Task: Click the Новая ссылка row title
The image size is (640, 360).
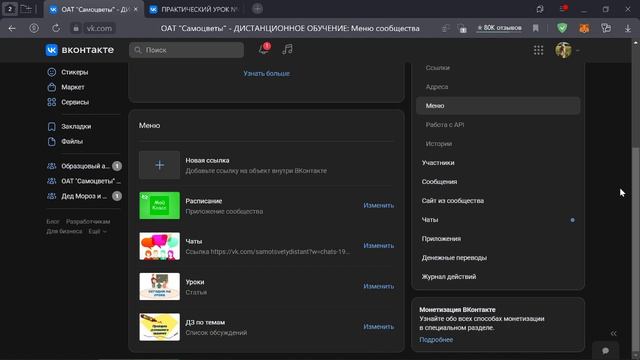Action: (207, 160)
